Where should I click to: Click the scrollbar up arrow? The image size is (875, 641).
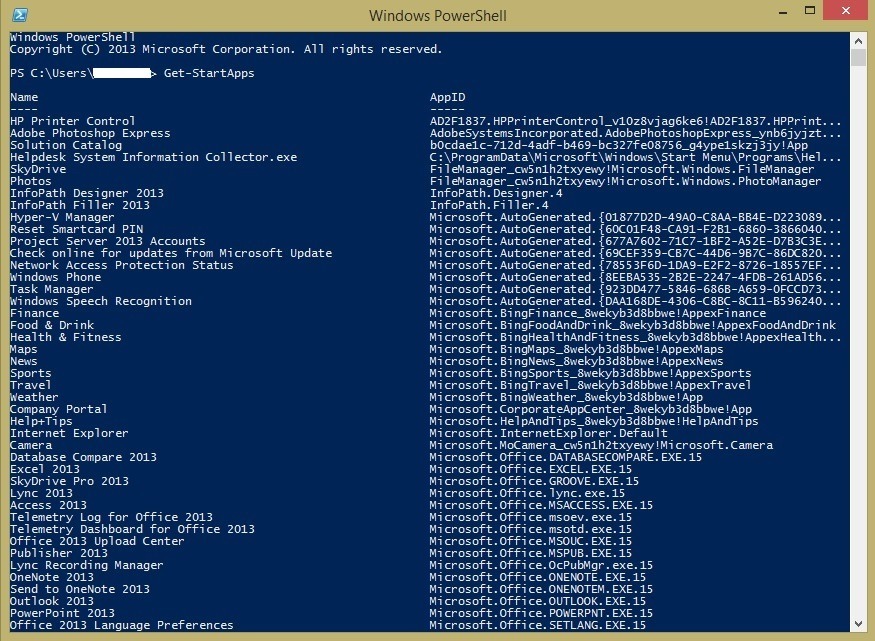(x=858, y=41)
